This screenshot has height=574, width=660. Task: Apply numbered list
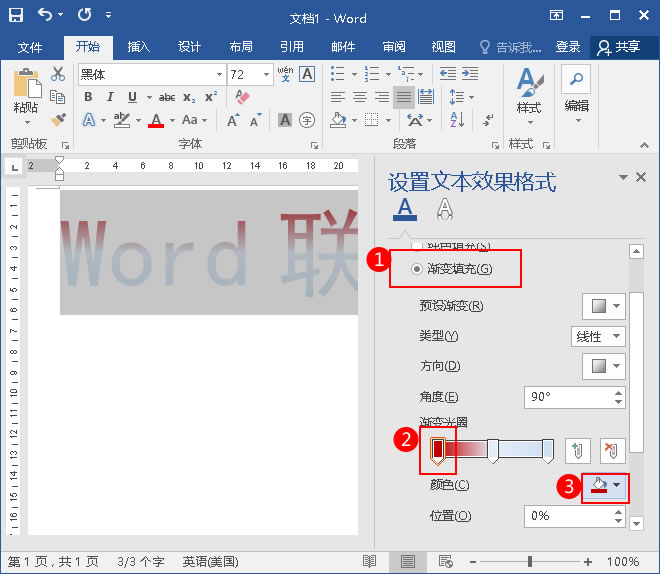pos(372,74)
